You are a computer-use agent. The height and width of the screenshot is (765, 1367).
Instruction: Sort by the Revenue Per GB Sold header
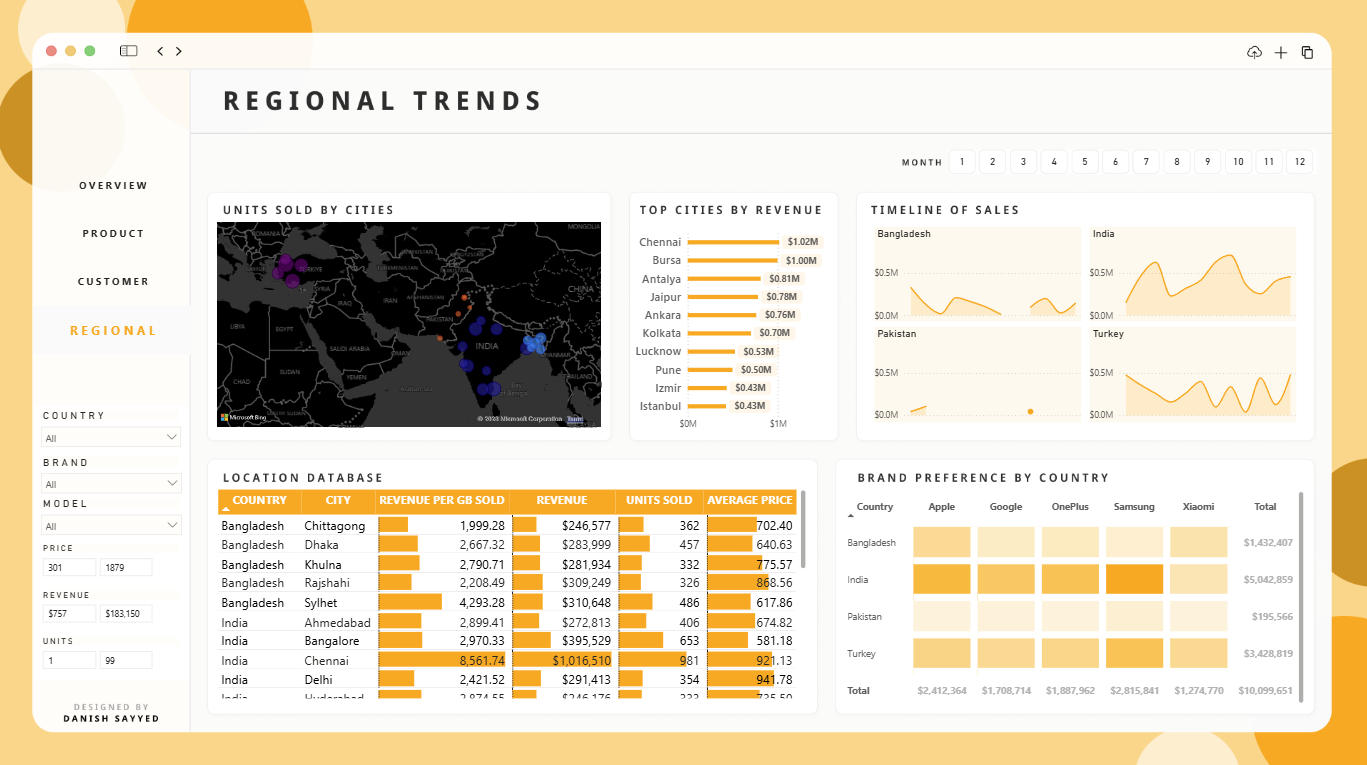click(x=442, y=501)
